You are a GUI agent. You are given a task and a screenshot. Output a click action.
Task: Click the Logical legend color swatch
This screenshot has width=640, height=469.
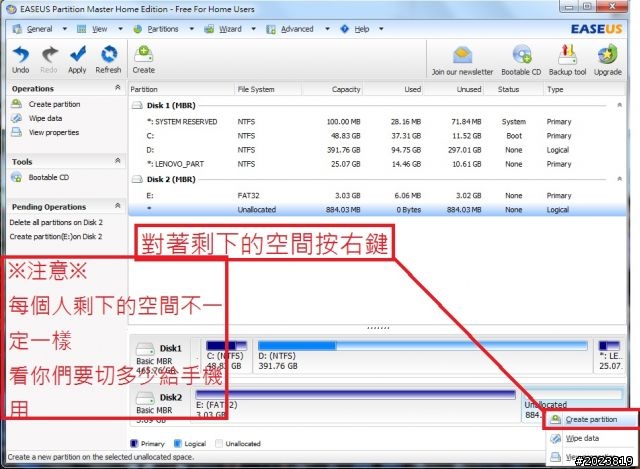(x=178, y=443)
